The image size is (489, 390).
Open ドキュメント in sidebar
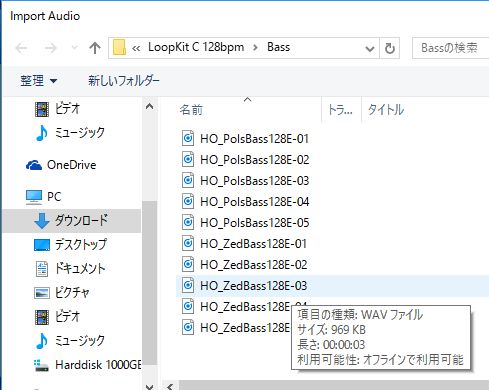pyautogui.click(x=70, y=269)
